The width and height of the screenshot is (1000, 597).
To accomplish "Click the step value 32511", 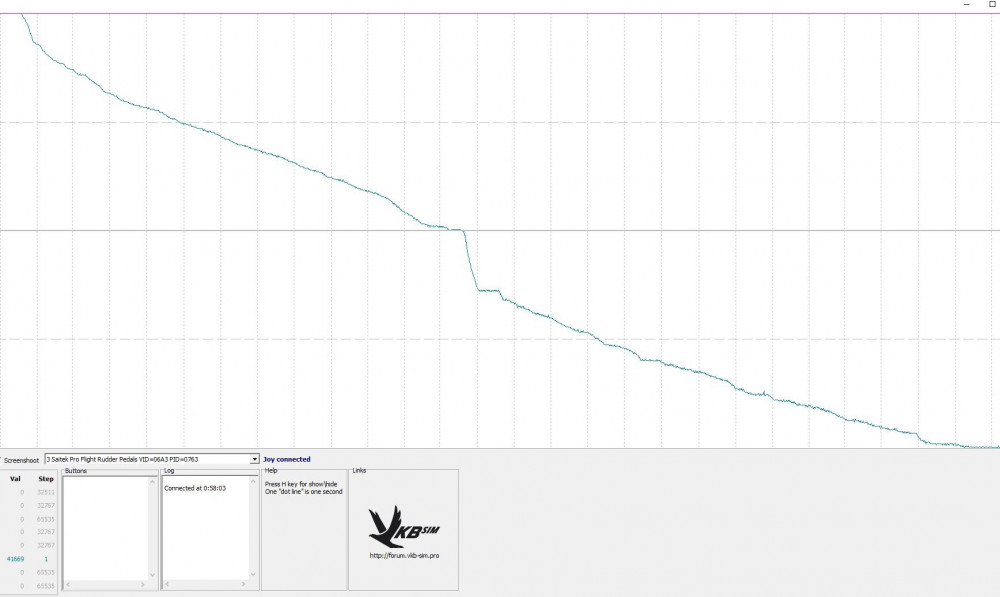I will (46, 492).
